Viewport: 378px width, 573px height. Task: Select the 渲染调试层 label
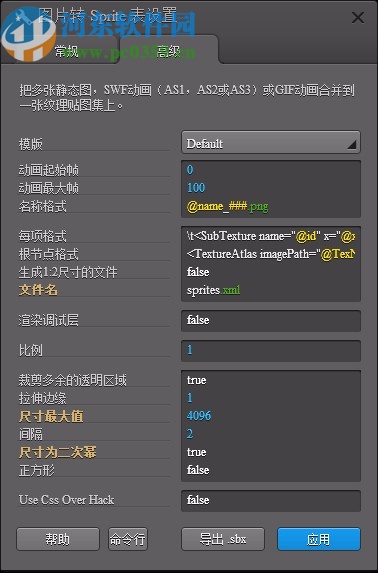[49, 320]
